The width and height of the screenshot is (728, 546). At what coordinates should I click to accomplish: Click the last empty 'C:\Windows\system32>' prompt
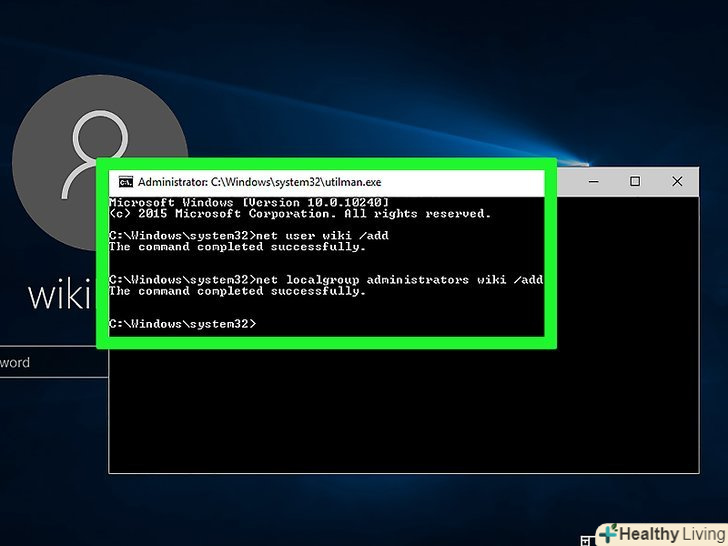182,324
